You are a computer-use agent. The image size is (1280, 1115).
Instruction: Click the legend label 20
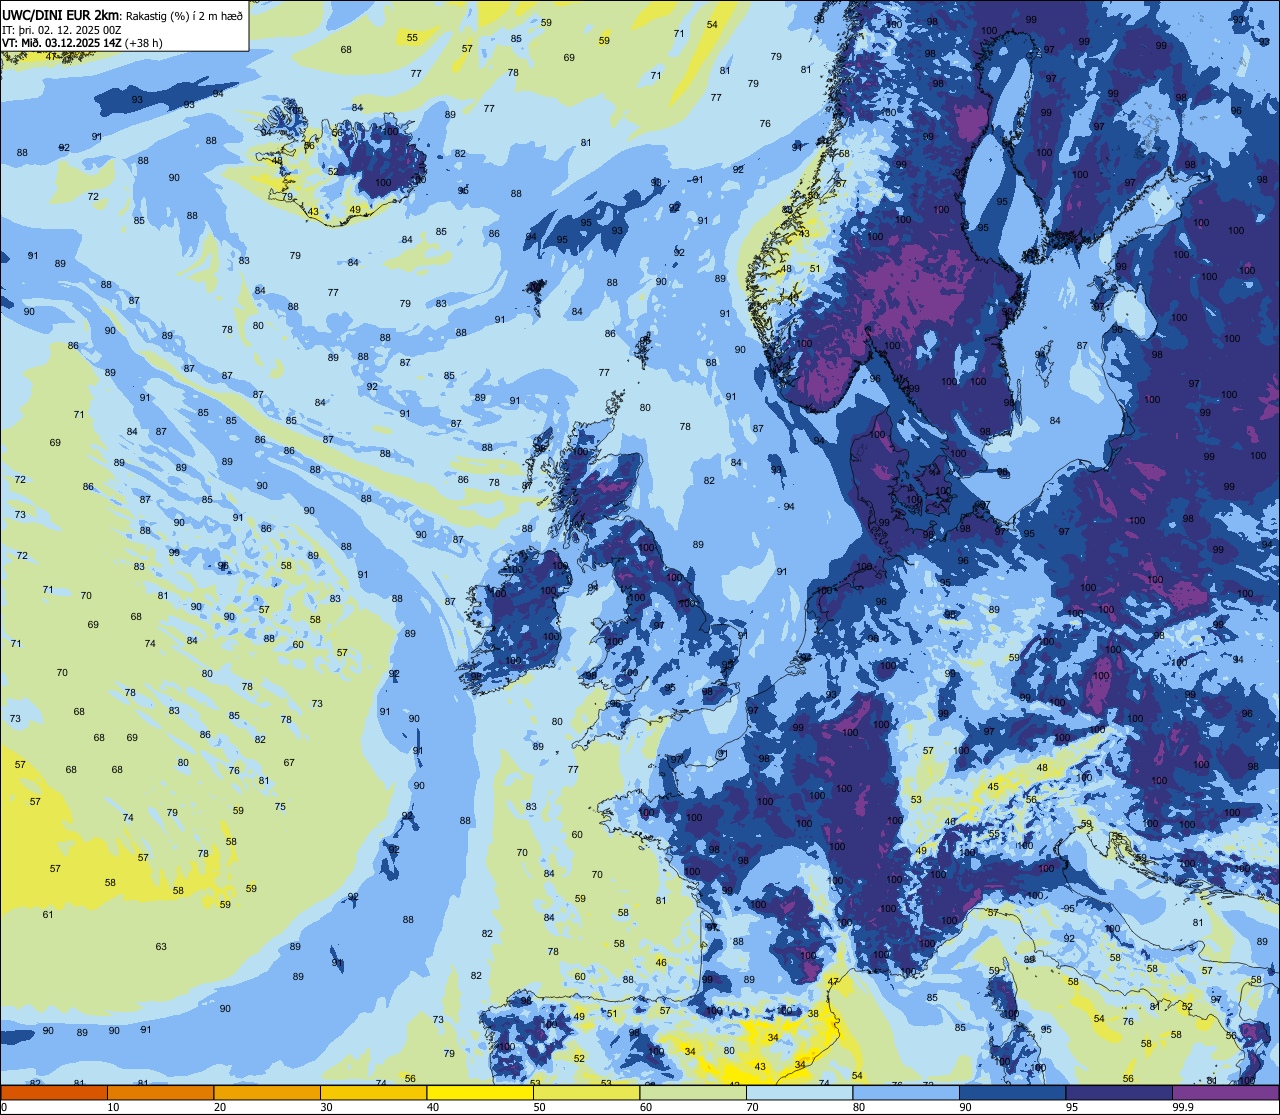pos(220,1107)
